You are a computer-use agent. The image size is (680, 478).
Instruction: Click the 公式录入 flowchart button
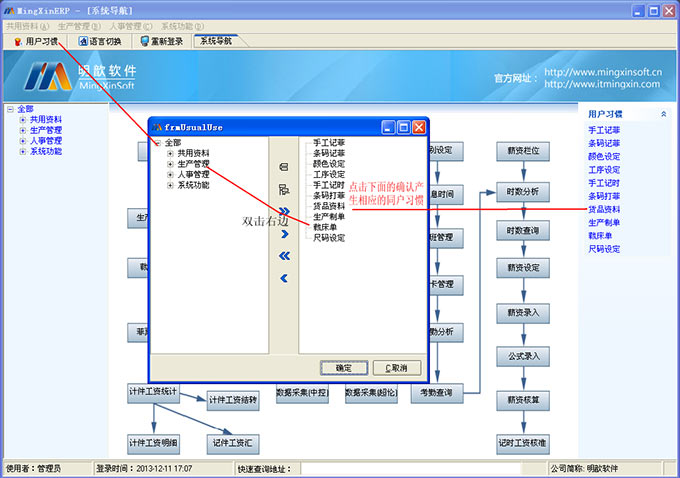pyautogui.click(x=523, y=356)
